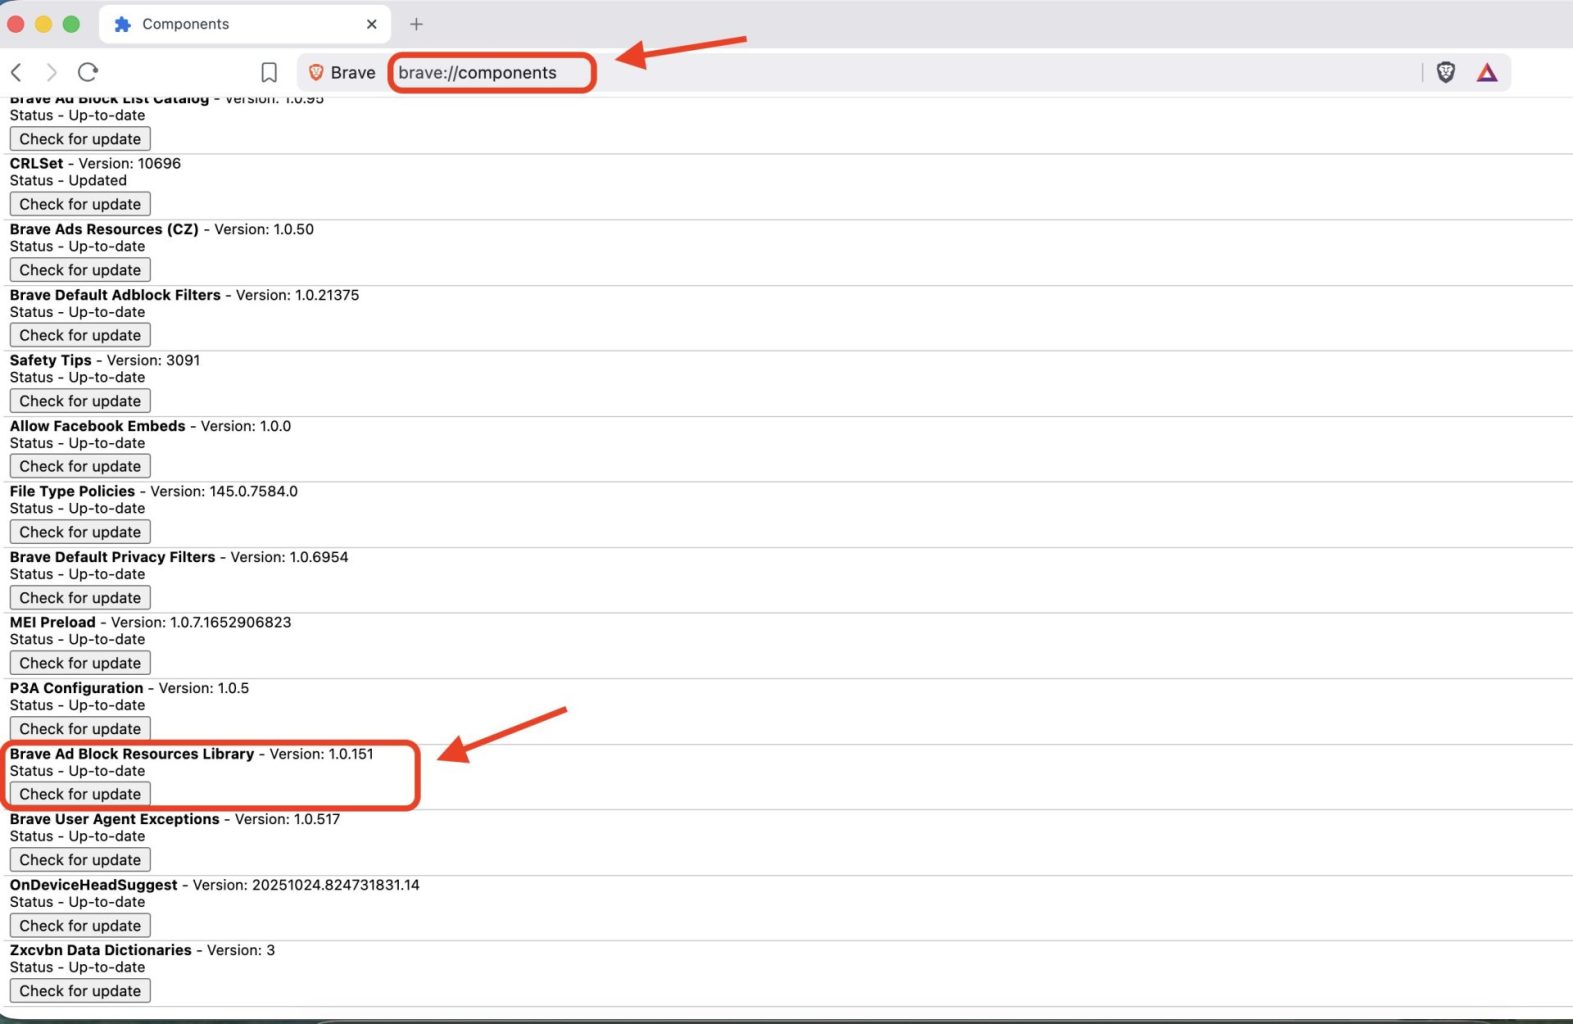1573x1024 pixels.
Task: Go back to the previous page
Action: 16,72
